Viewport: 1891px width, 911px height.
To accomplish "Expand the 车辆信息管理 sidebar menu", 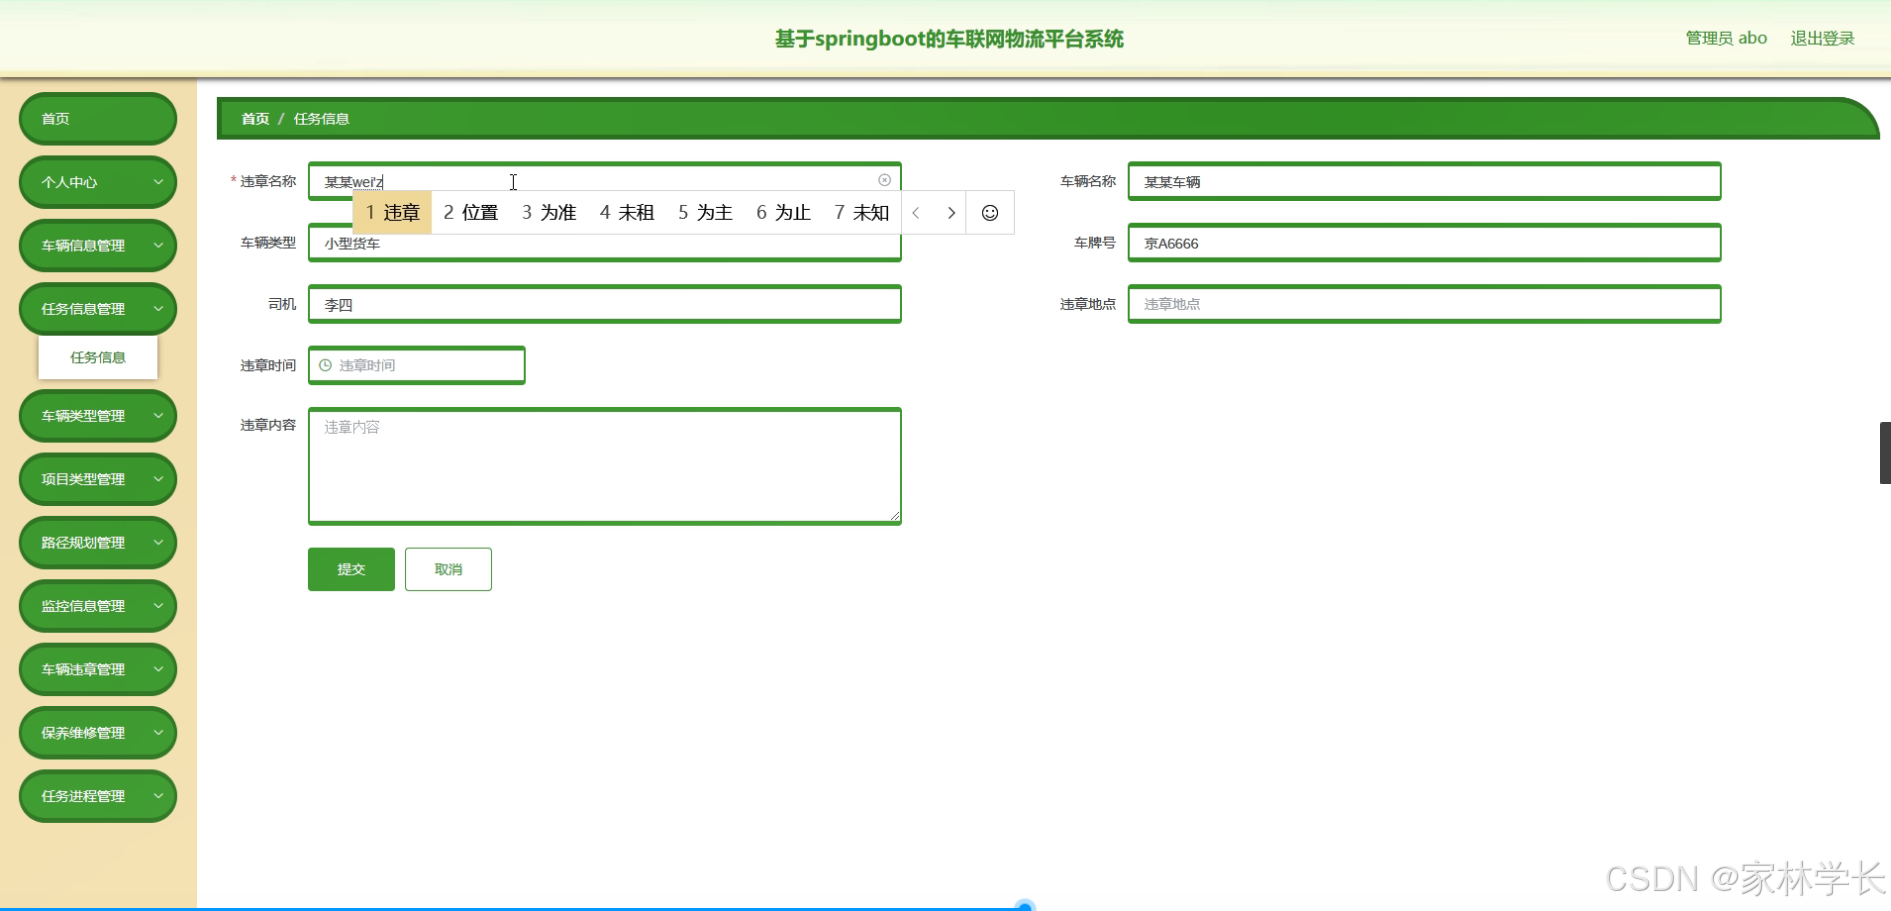I will tap(97, 245).
